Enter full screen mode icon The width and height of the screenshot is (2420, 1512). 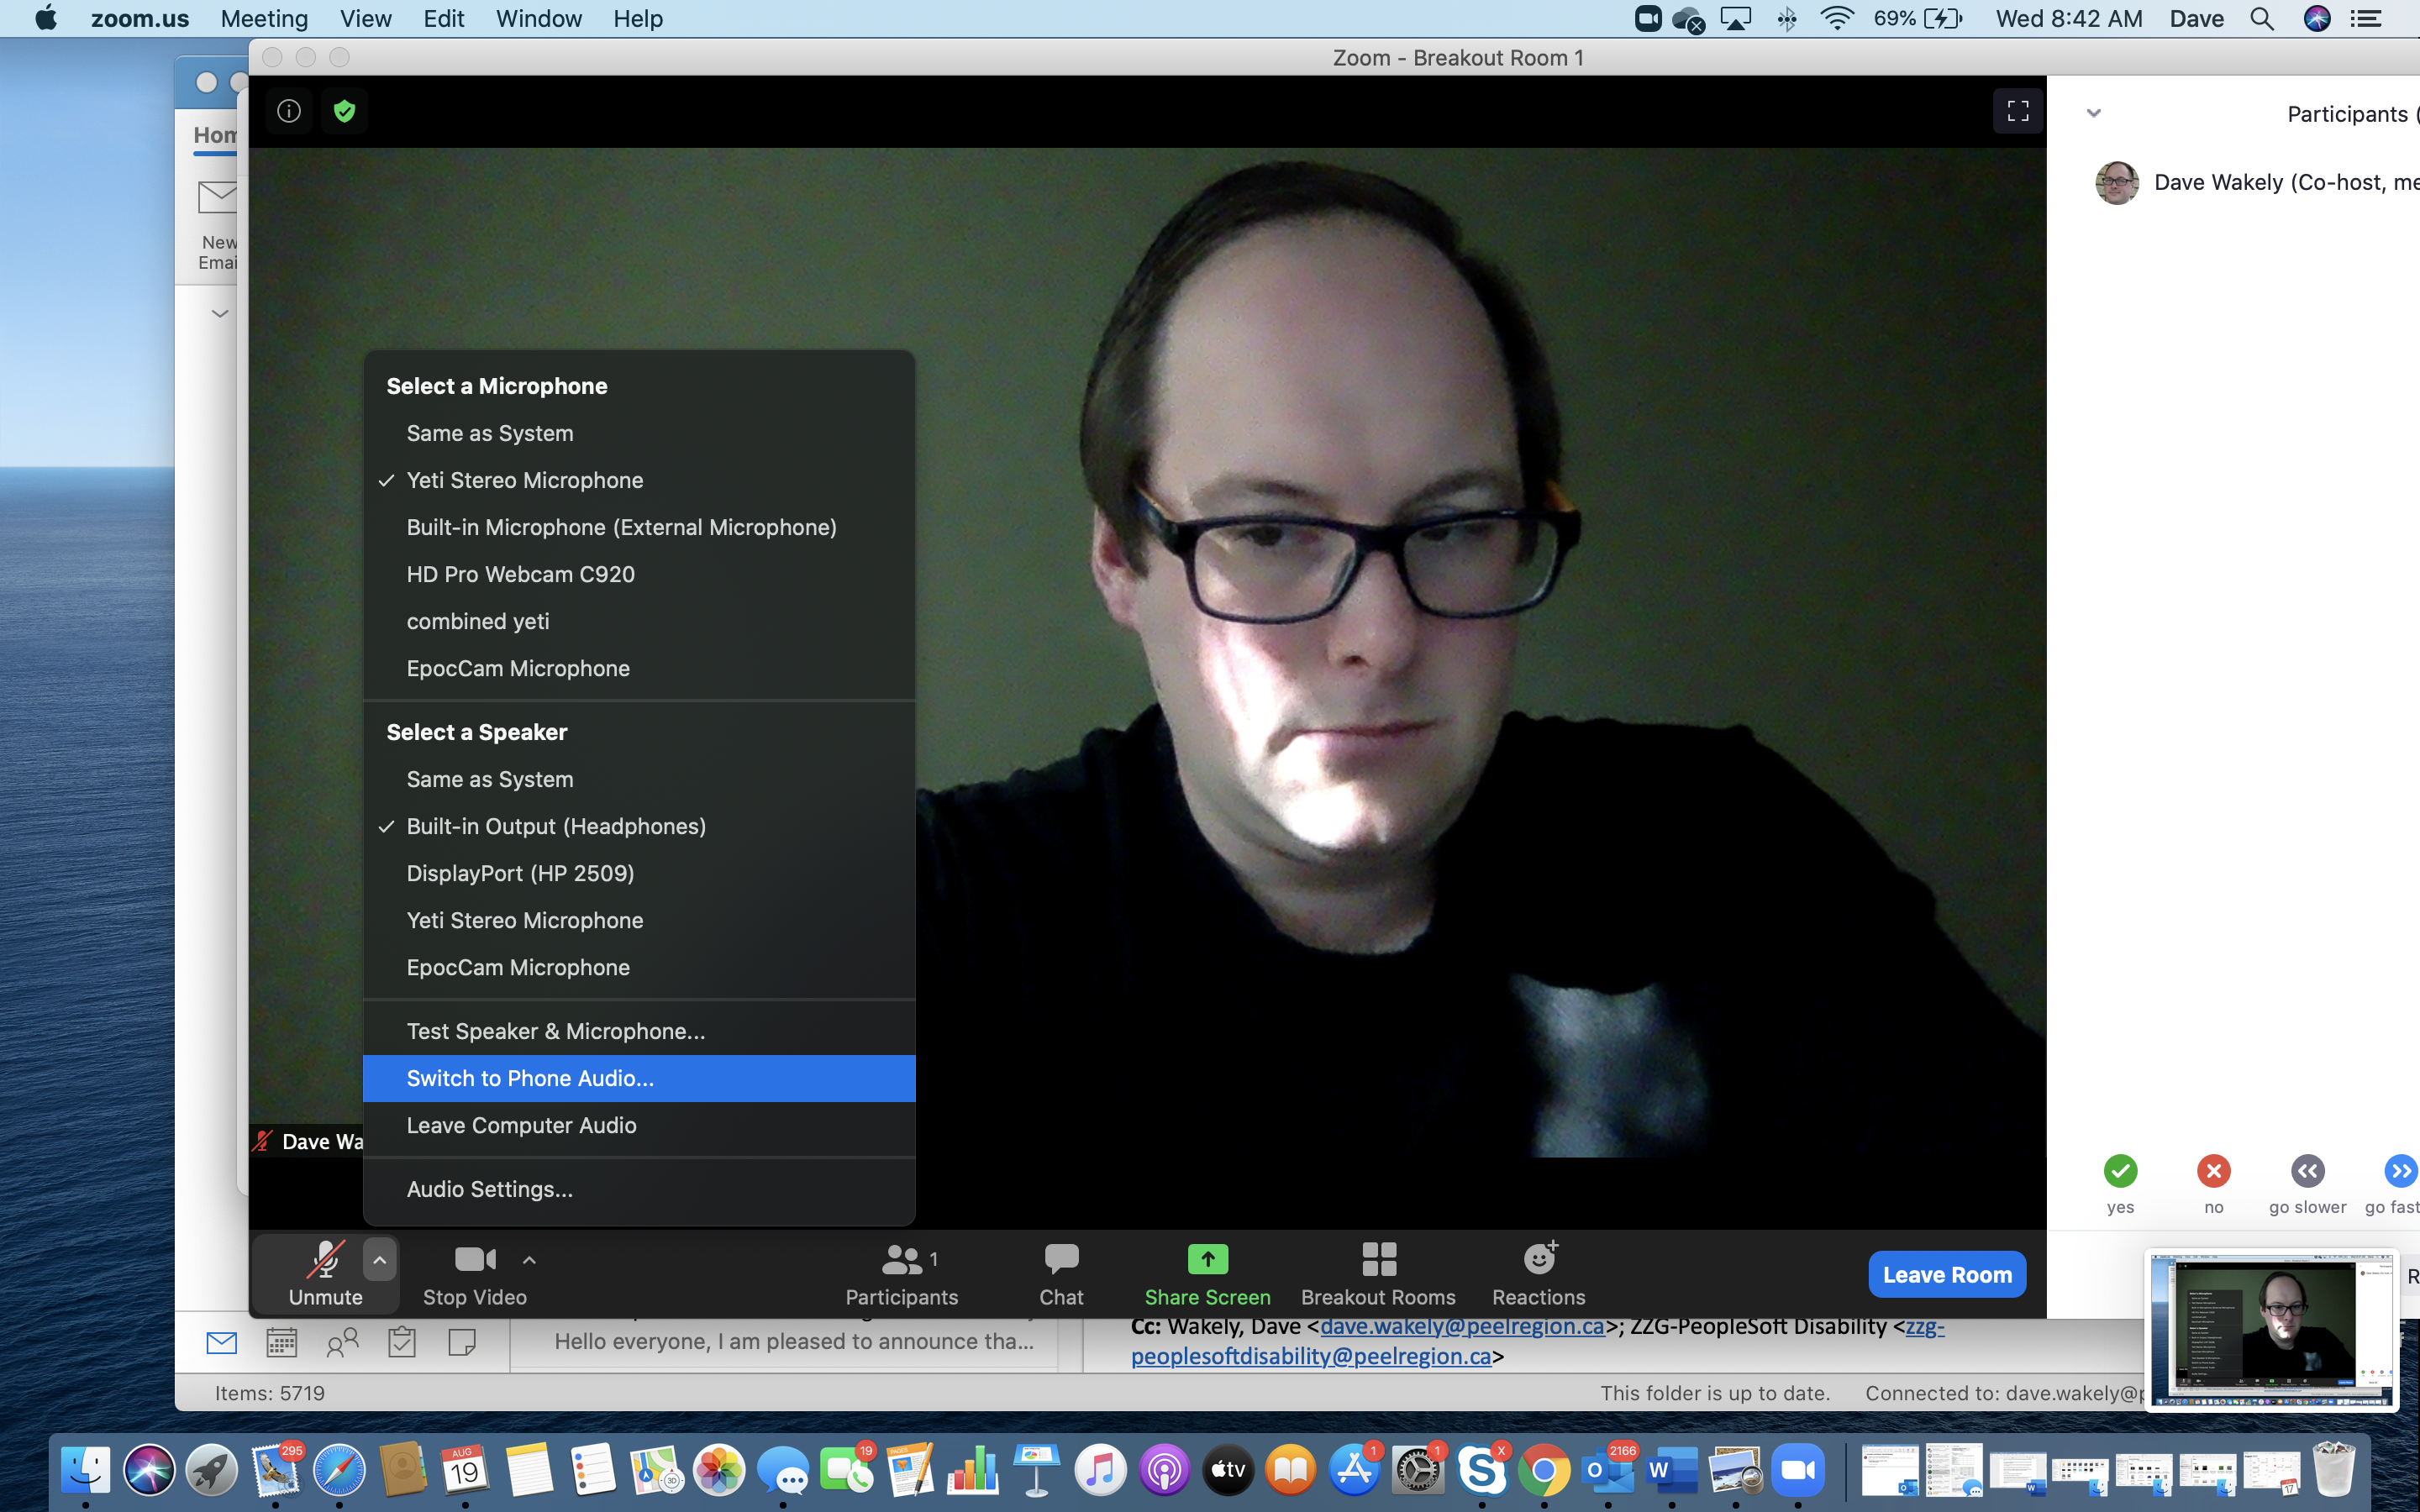tap(2017, 111)
